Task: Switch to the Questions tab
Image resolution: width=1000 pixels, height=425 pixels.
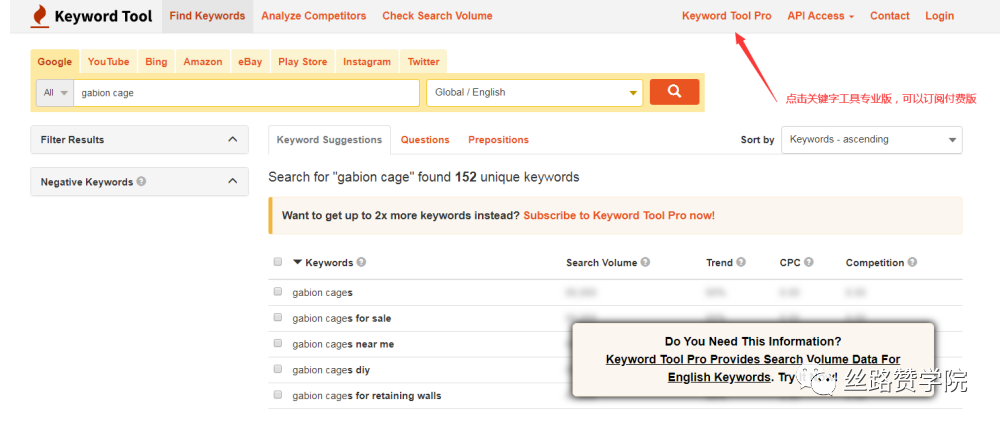Action: pos(425,140)
